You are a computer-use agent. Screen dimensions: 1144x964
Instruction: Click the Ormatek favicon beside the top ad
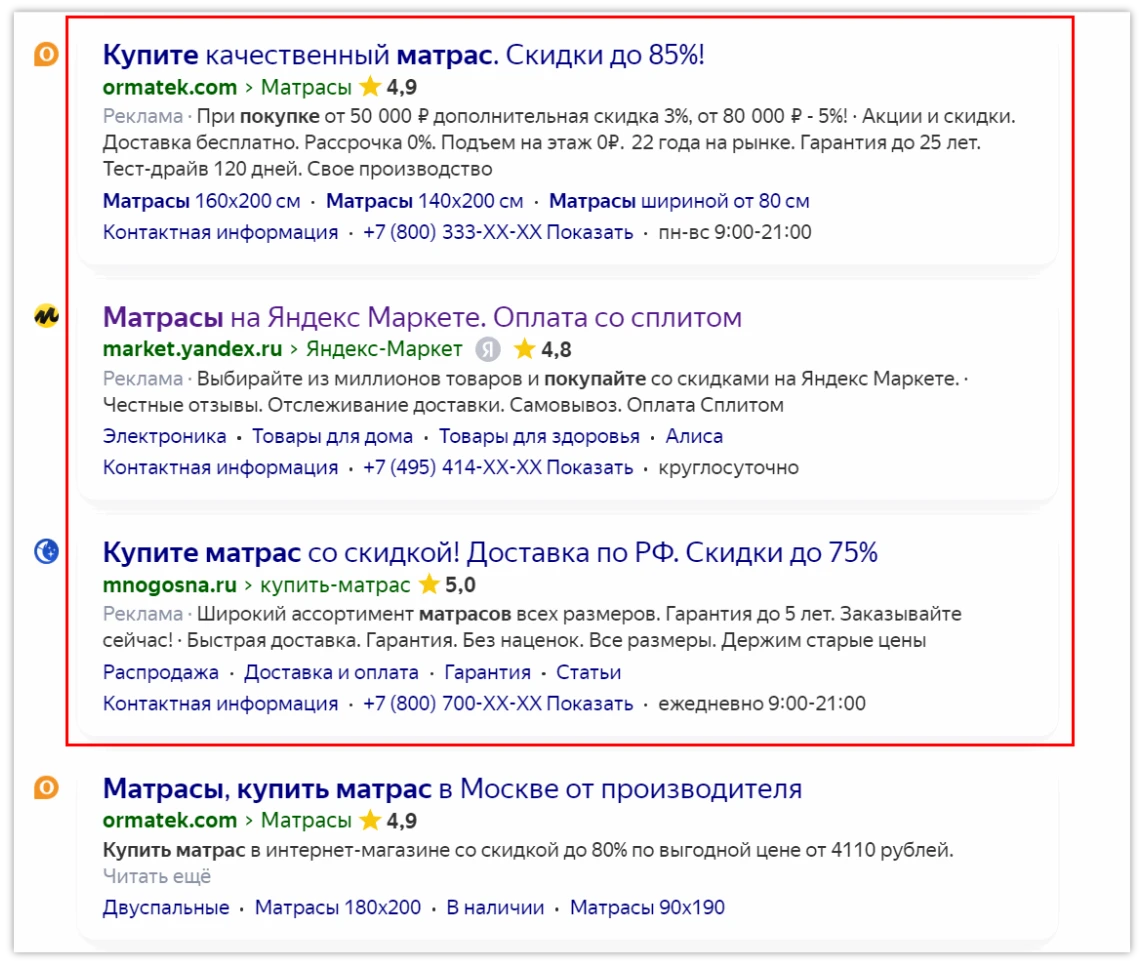(47, 55)
